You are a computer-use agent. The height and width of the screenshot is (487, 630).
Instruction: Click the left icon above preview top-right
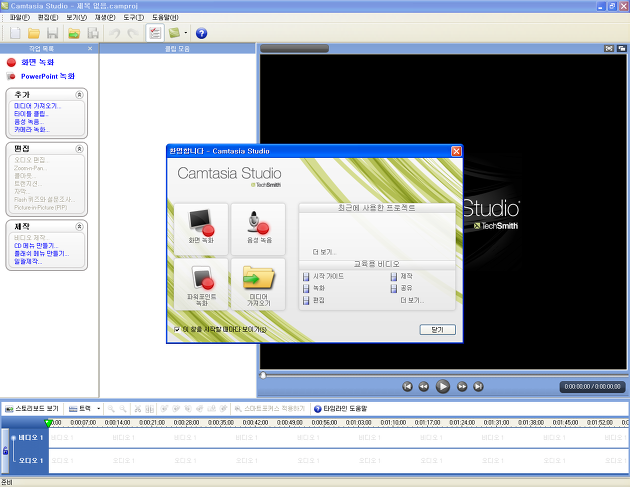(609, 49)
